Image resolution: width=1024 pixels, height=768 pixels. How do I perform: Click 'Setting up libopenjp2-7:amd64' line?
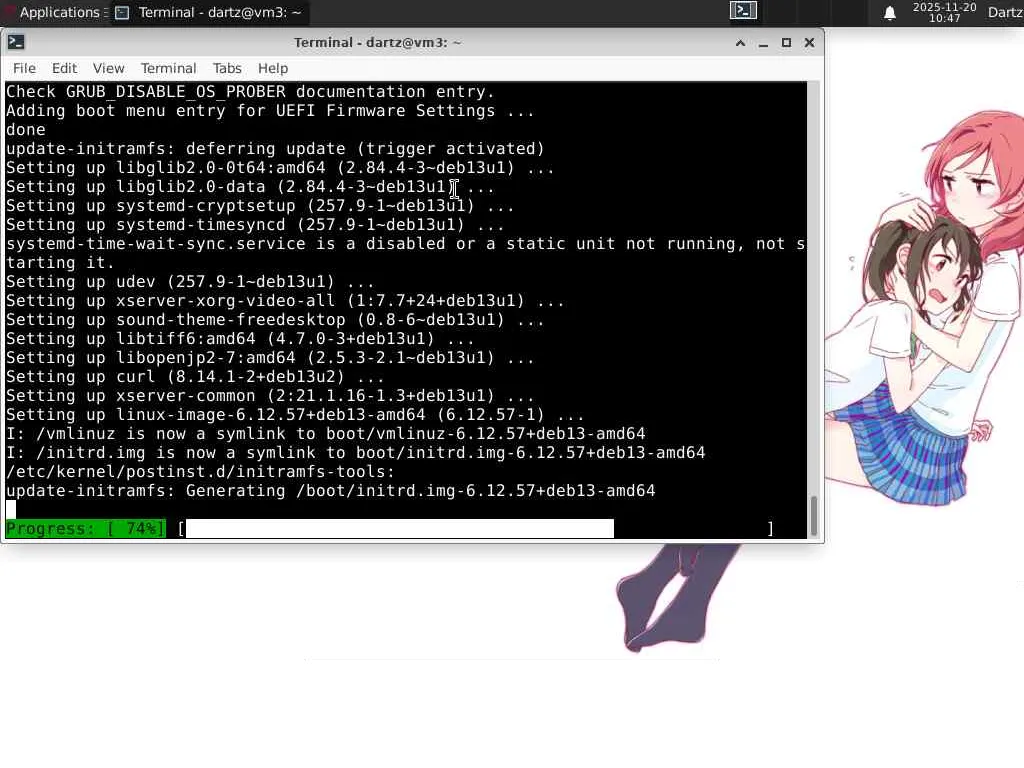(x=270, y=358)
